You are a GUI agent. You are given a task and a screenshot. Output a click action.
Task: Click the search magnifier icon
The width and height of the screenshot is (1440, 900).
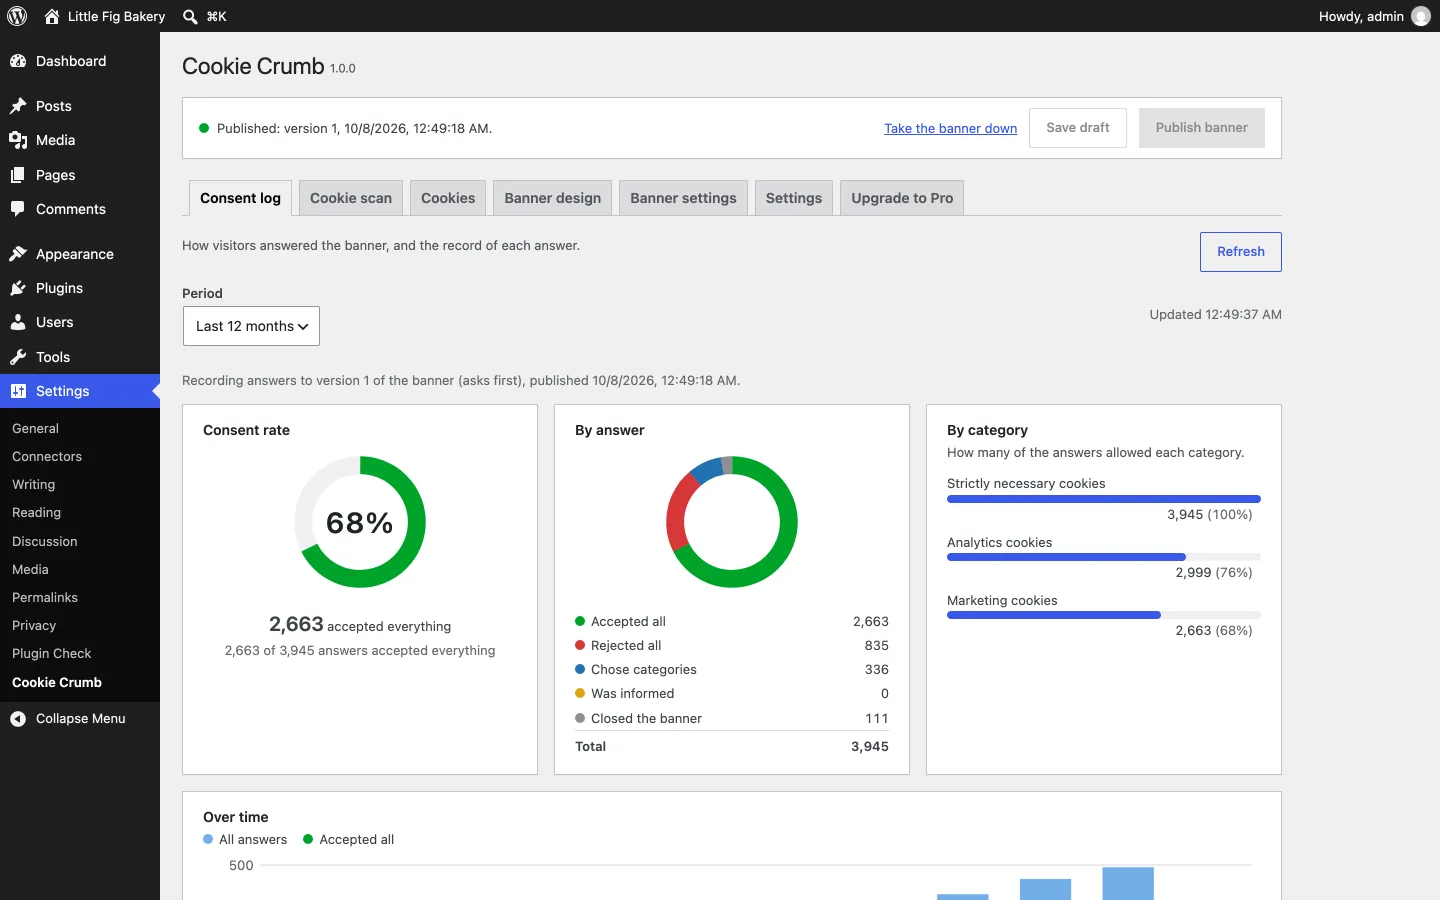pyautogui.click(x=190, y=16)
